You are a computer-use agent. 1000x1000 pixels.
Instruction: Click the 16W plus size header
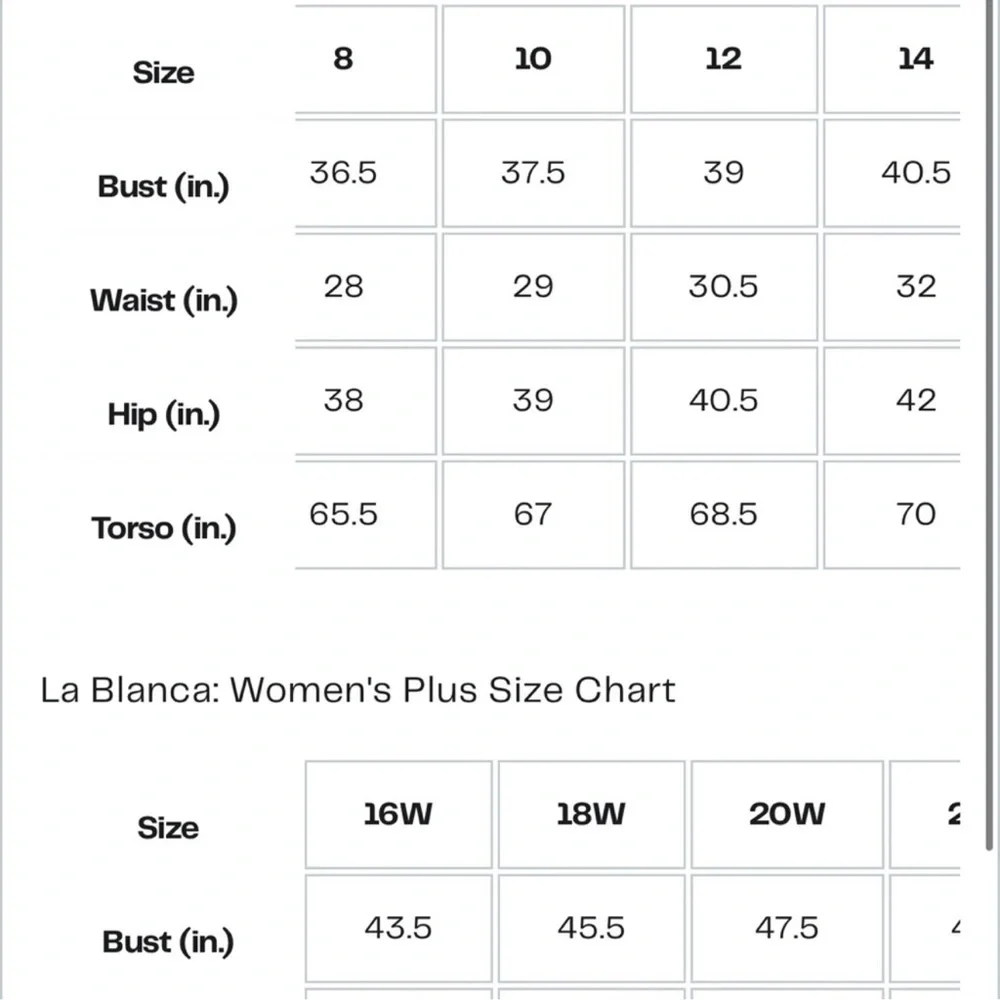(x=398, y=814)
